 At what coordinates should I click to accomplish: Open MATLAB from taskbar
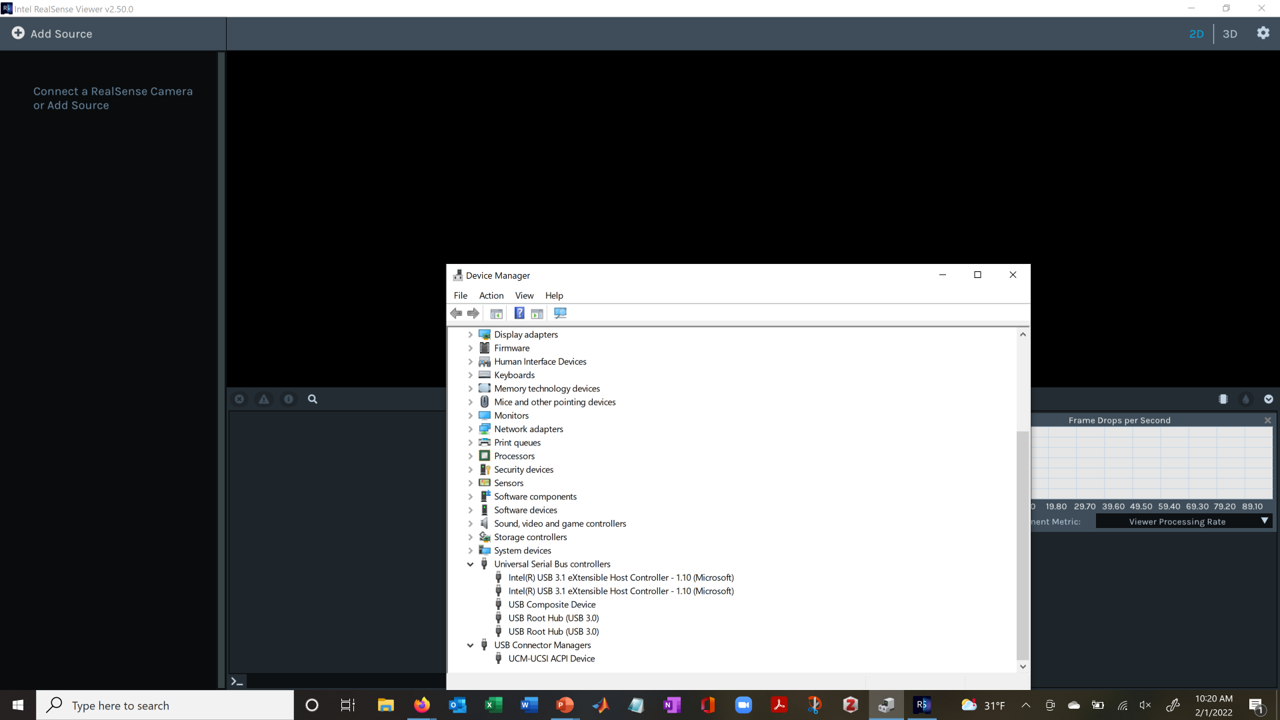600,705
